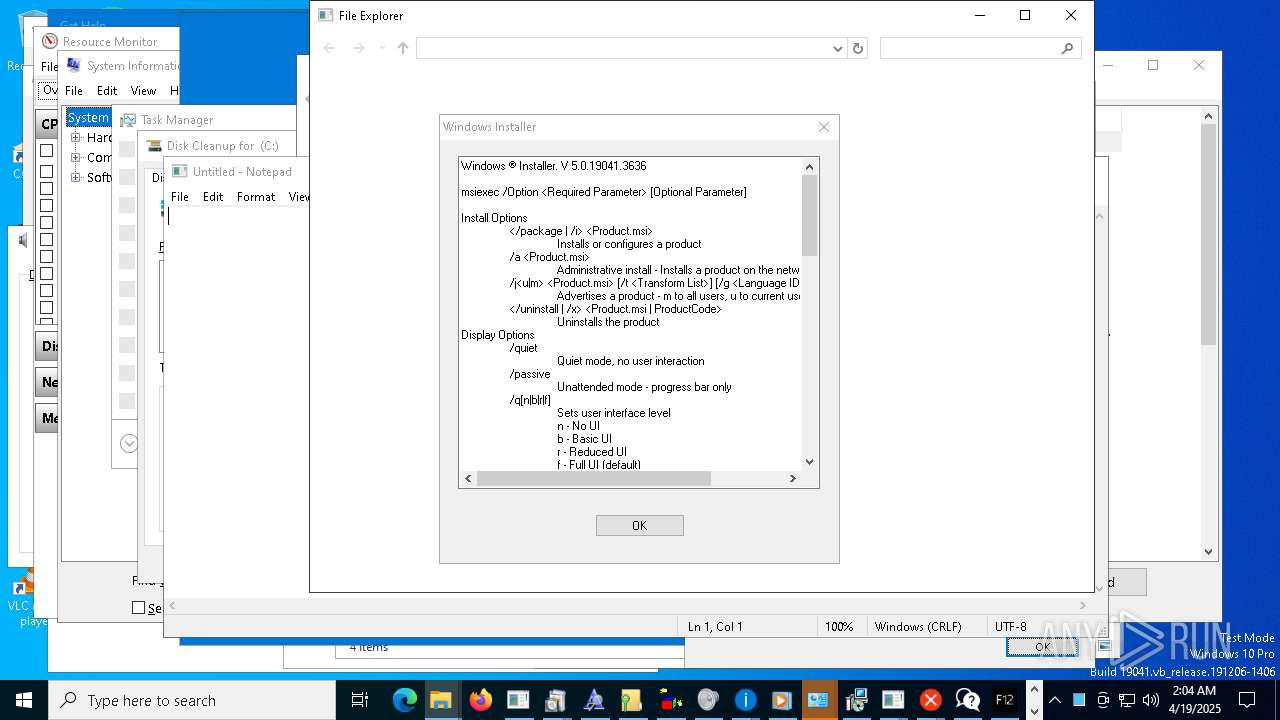Image resolution: width=1280 pixels, height=720 pixels.
Task: Open the Windows Start menu
Action: click(x=24, y=700)
